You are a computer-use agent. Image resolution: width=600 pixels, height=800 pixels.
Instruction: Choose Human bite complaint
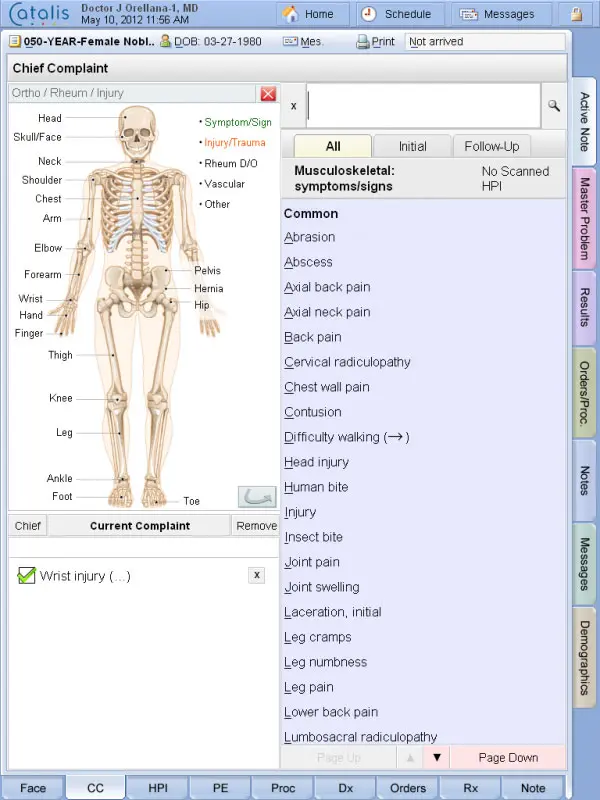316,487
